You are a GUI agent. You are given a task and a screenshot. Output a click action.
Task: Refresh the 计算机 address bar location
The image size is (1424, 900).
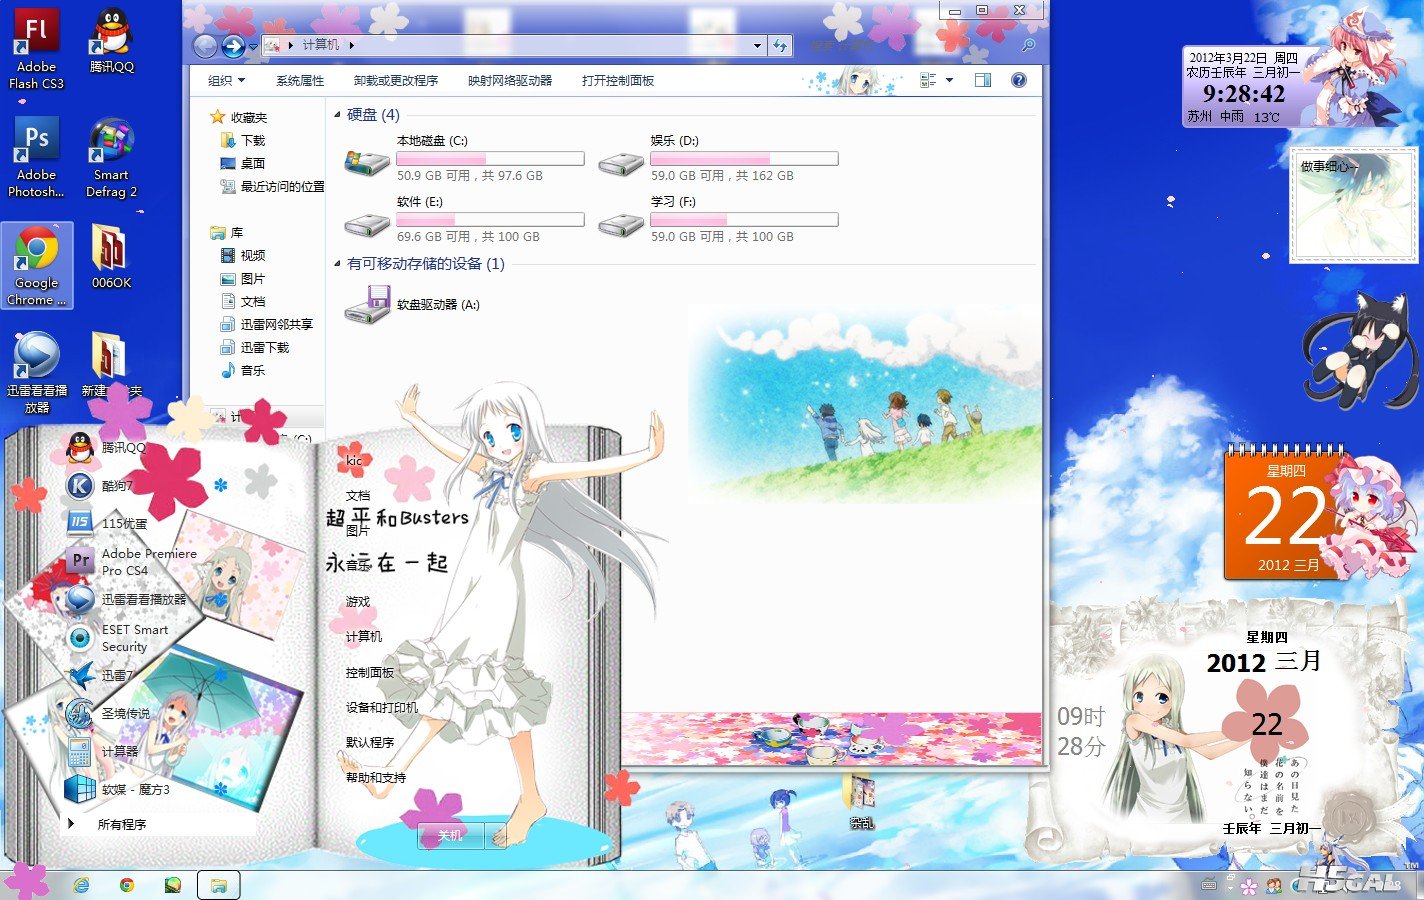tap(780, 45)
